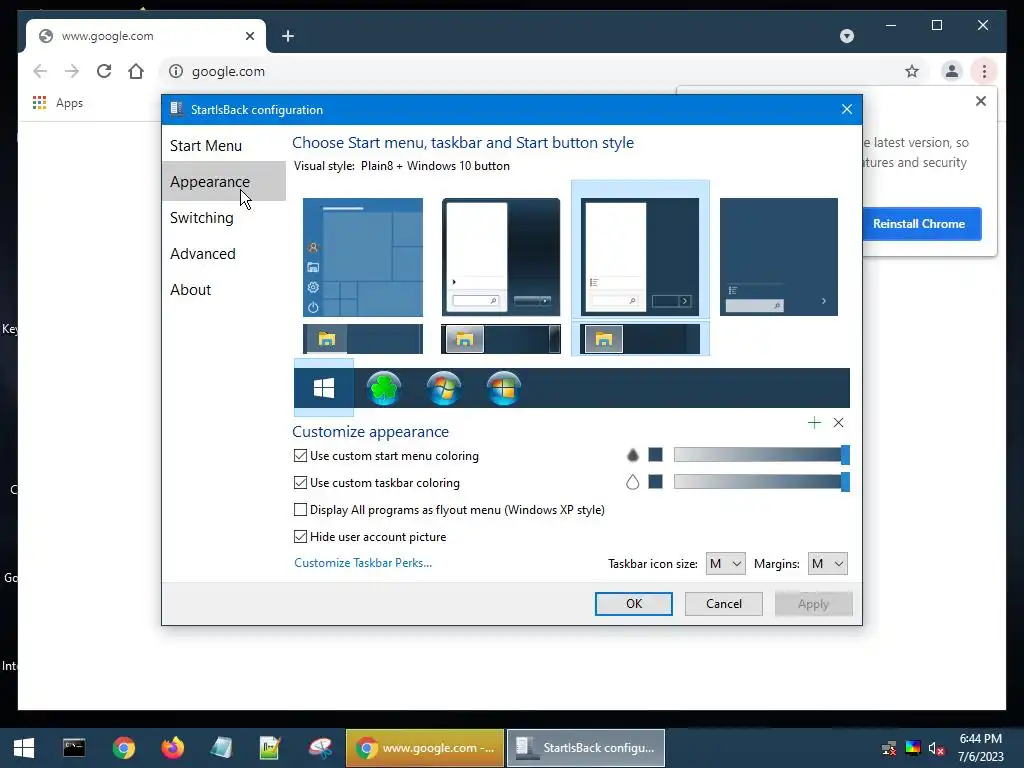Open the Margins dropdown
Viewport: 1024px width, 768px height.
(827, 564)
